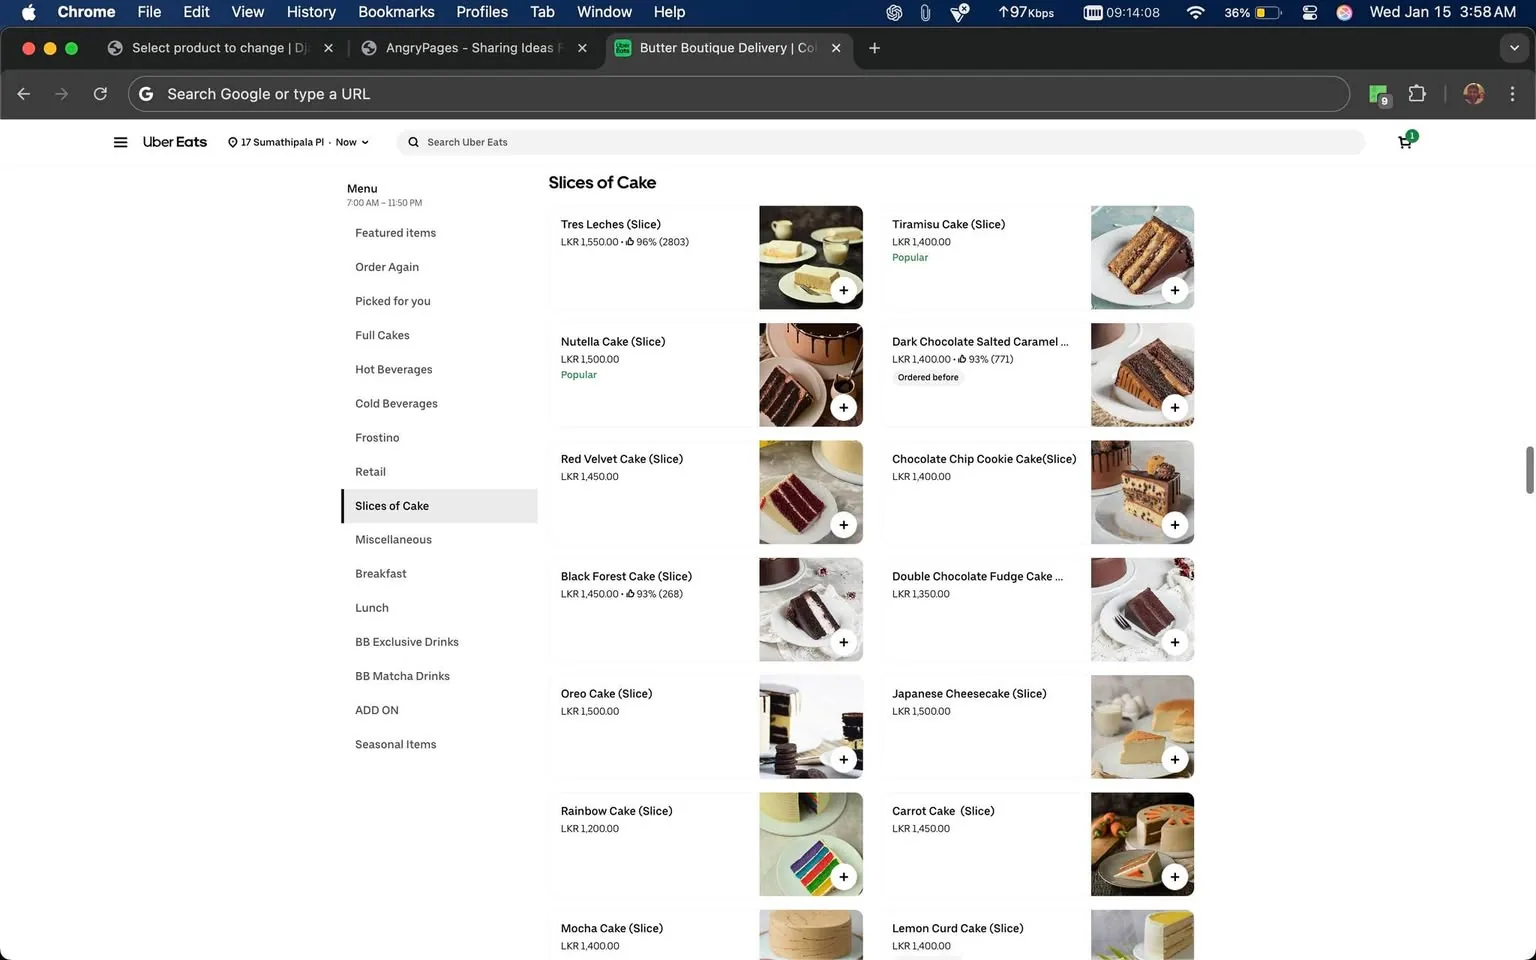
Task: Reload the current page
Action: pyautogui.click(x=100, y=94)
